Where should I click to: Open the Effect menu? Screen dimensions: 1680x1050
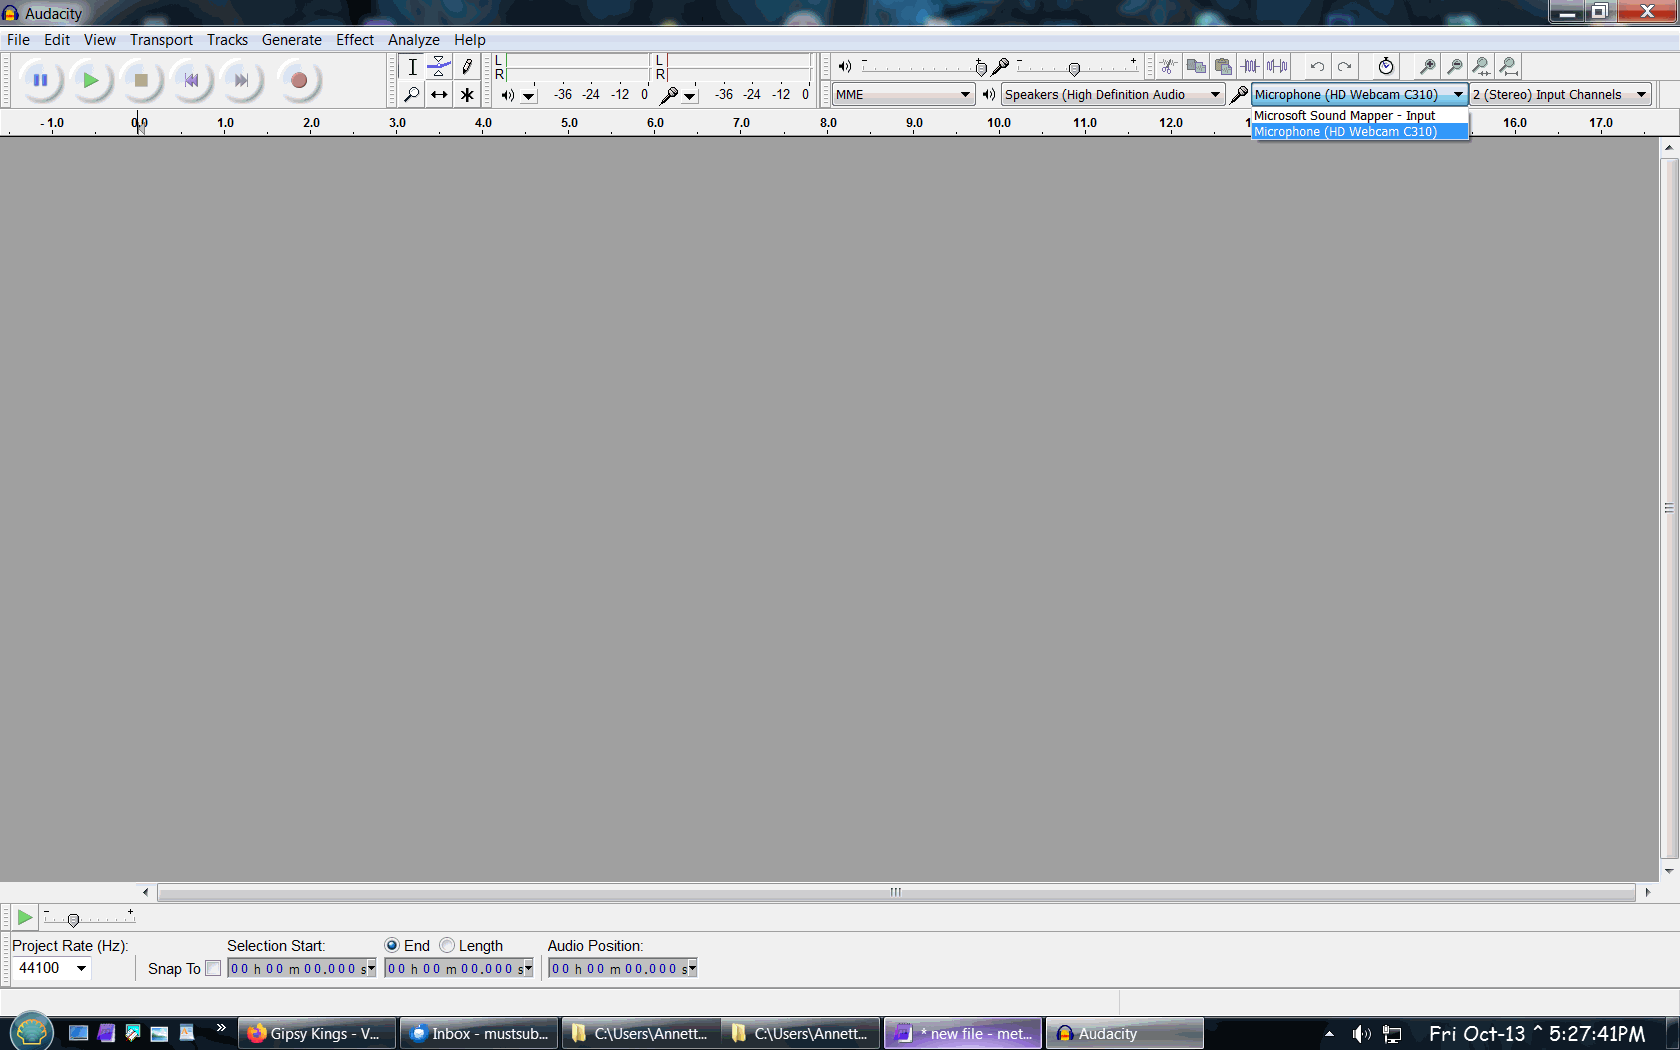(x=355, y=40)
